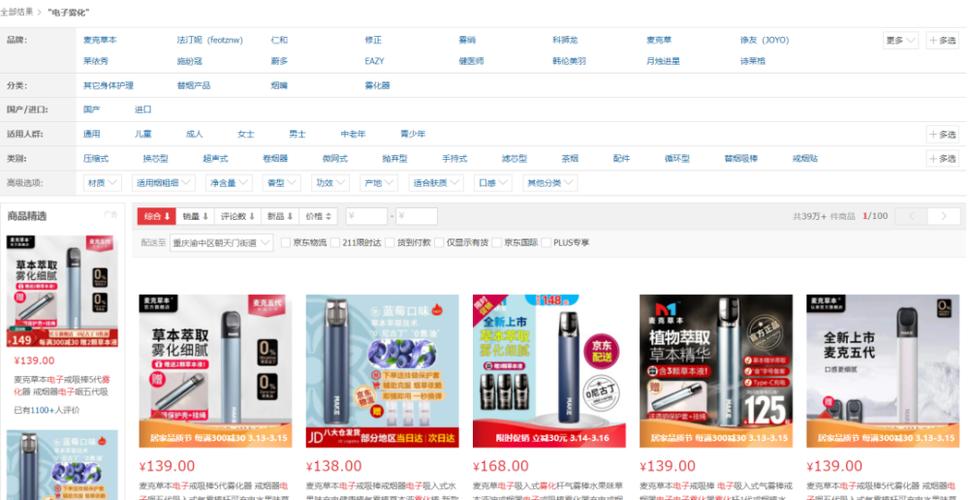The image size is (969, 500).
Task: Check the 211限时达 checkbox
Action: (335, 243)
